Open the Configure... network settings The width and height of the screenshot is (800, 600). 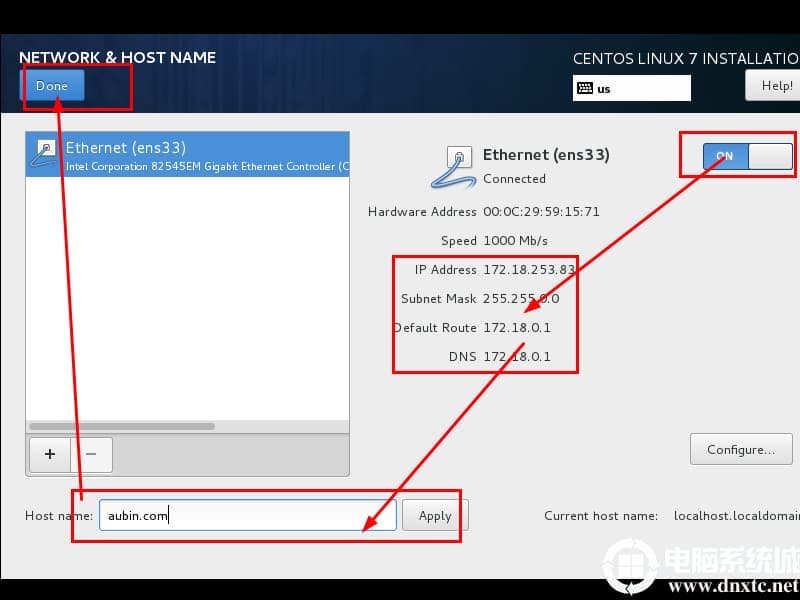pyautogui.click(x=741, y=449)
